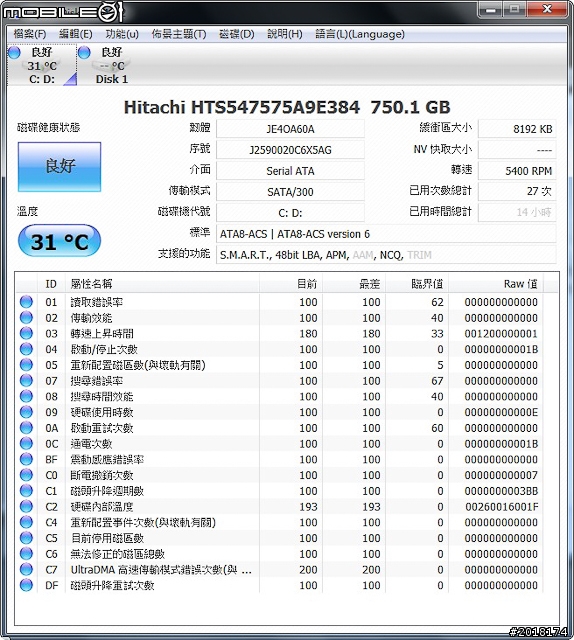Image resolution: width=574 pixels, height=640 pixels.
Task: Select the Disk 1 tab
Action: [x=111, y=65]
